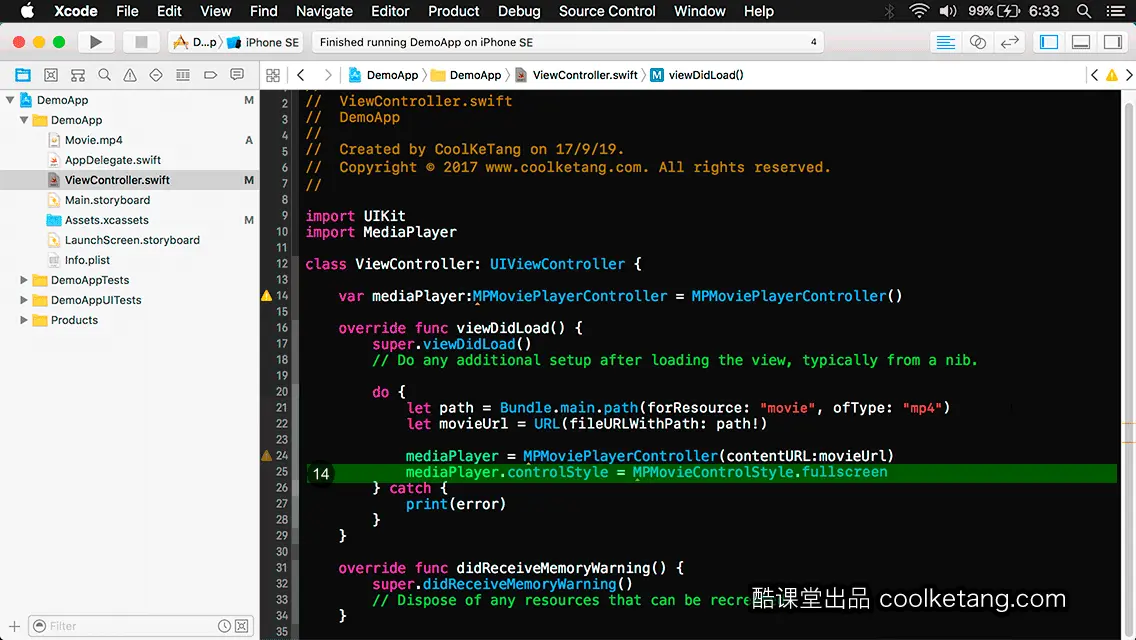Open the Find navigator
1136x640 pixels.
[104, 75]
